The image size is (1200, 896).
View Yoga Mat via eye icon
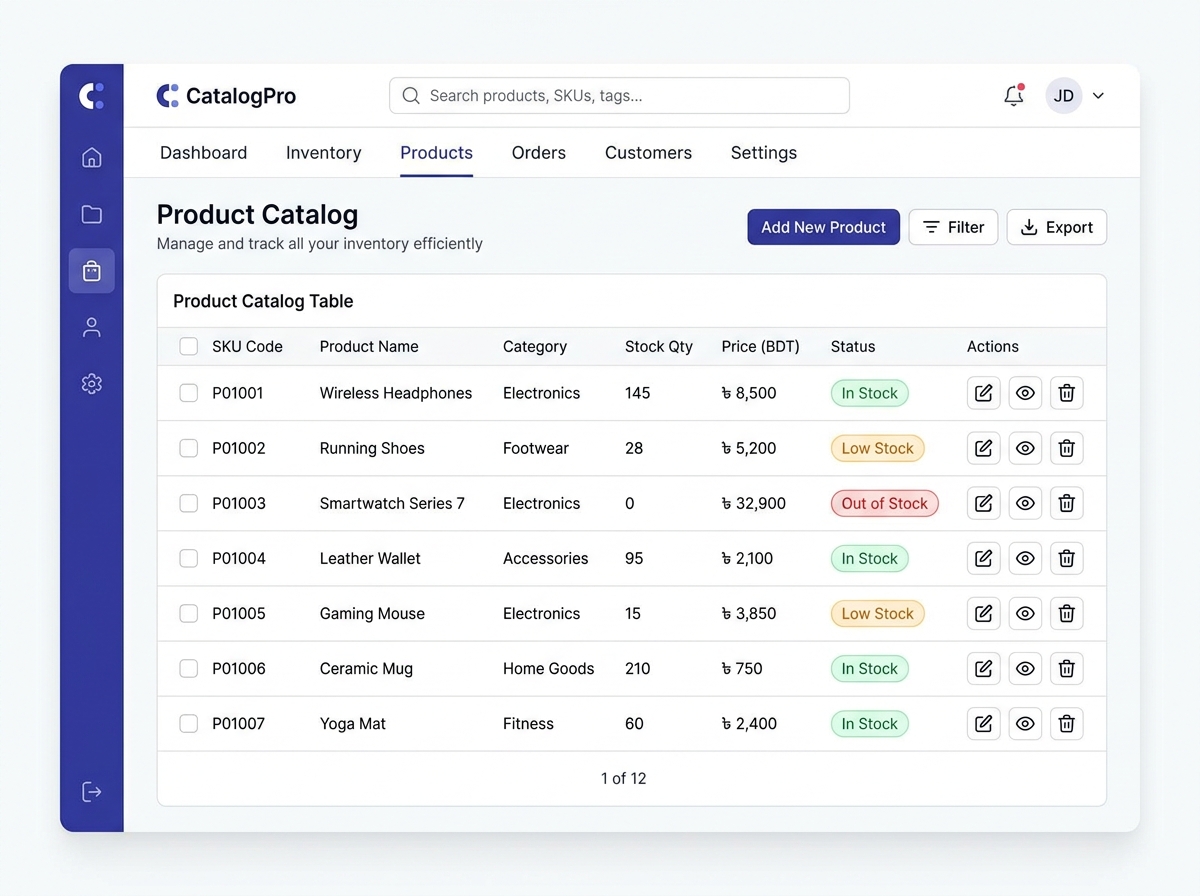click(x=1025, y=723)
